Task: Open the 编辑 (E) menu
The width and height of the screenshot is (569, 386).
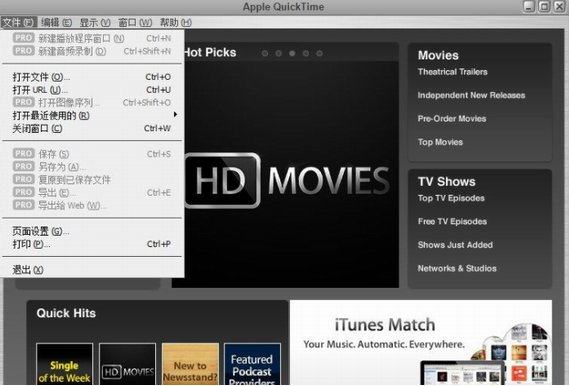Action: point(56,22)
